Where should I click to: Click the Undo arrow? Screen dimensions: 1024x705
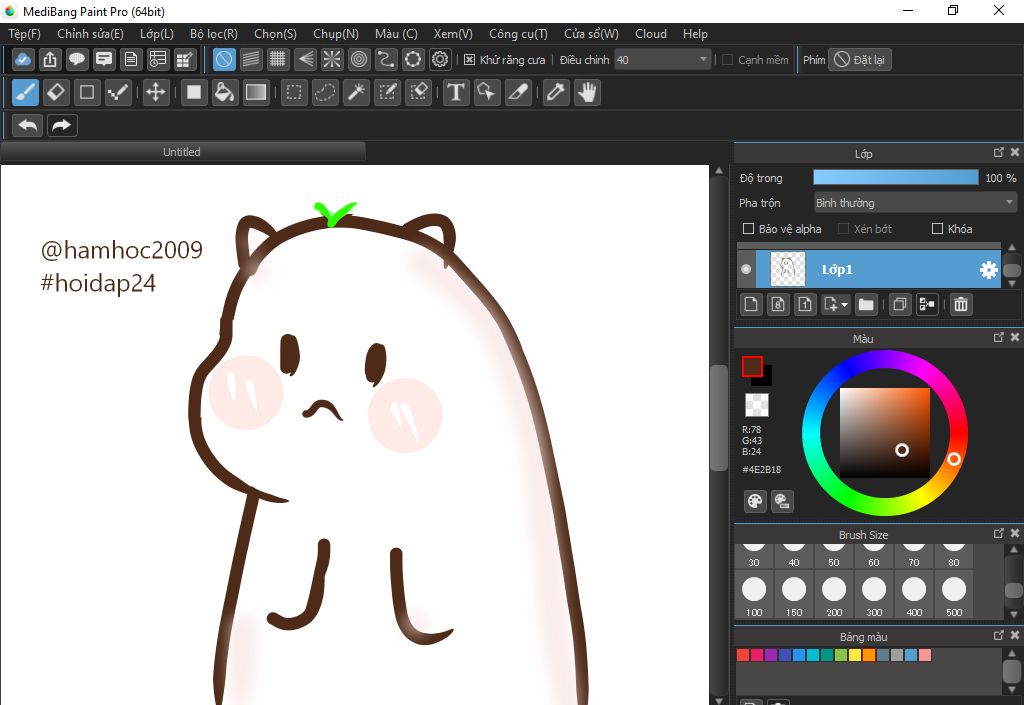(27, 125)
